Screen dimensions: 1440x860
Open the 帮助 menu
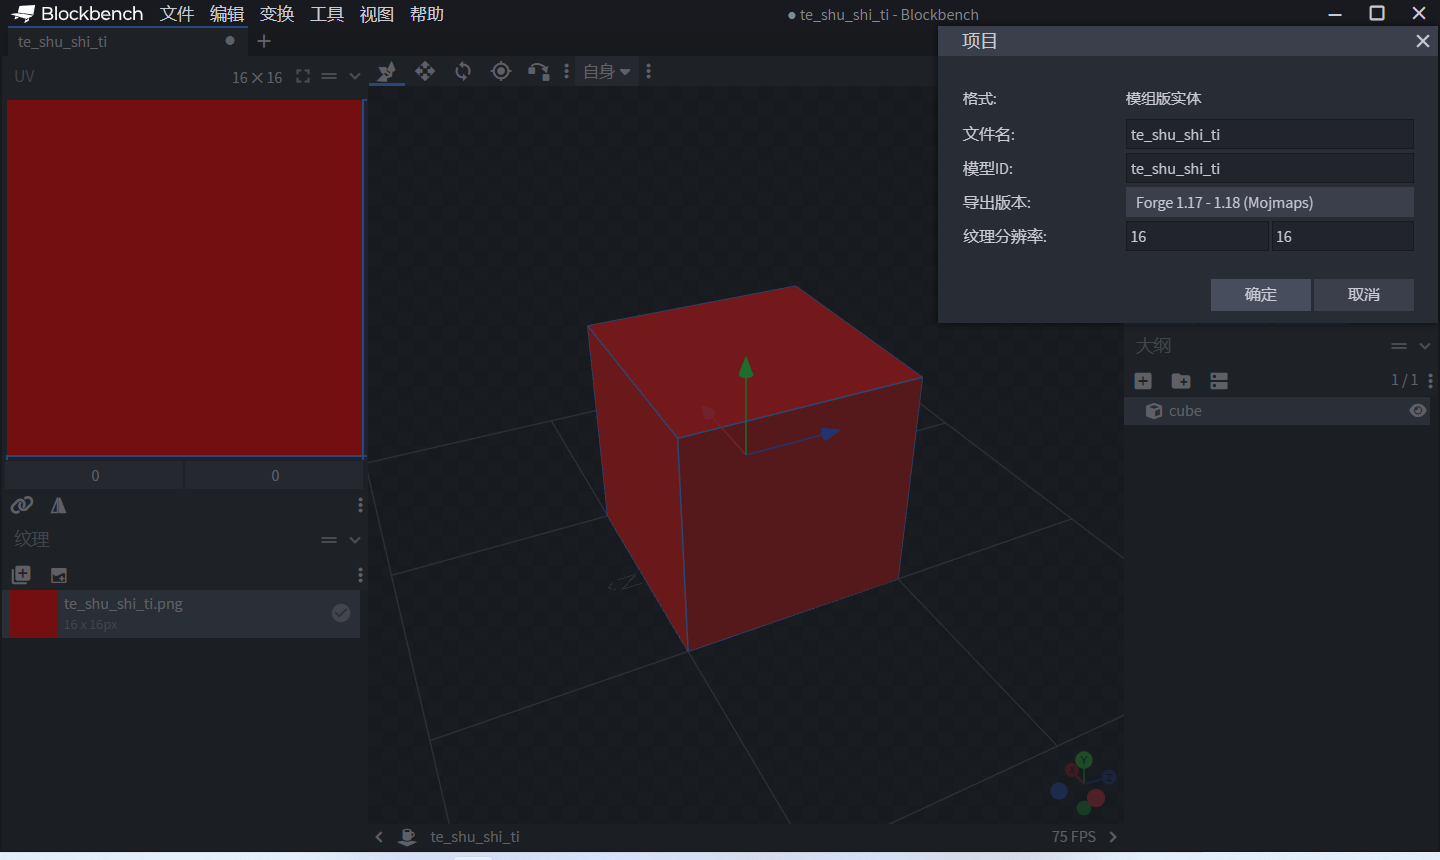tap(427, 14)
